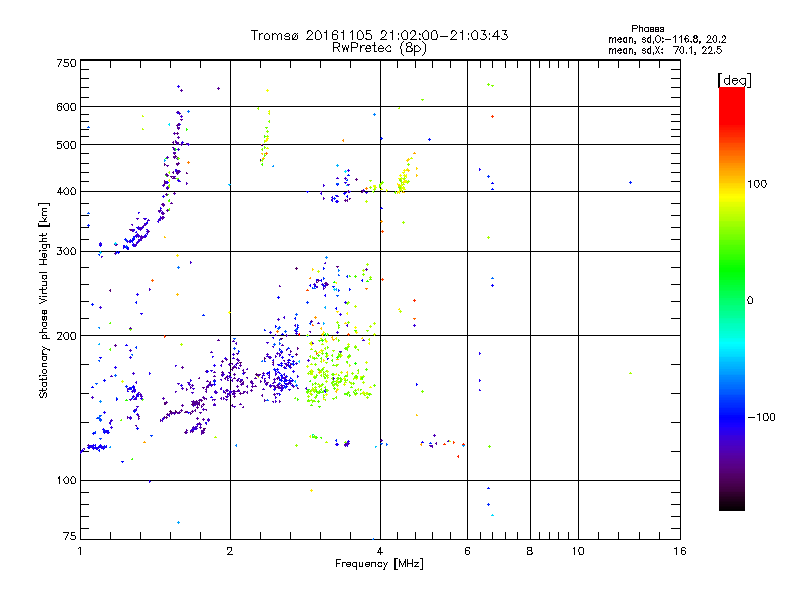Click the 'Stationary phase Virtual Height [km]' axis label
Screen dimensions: 800x600
click(43, 301)
